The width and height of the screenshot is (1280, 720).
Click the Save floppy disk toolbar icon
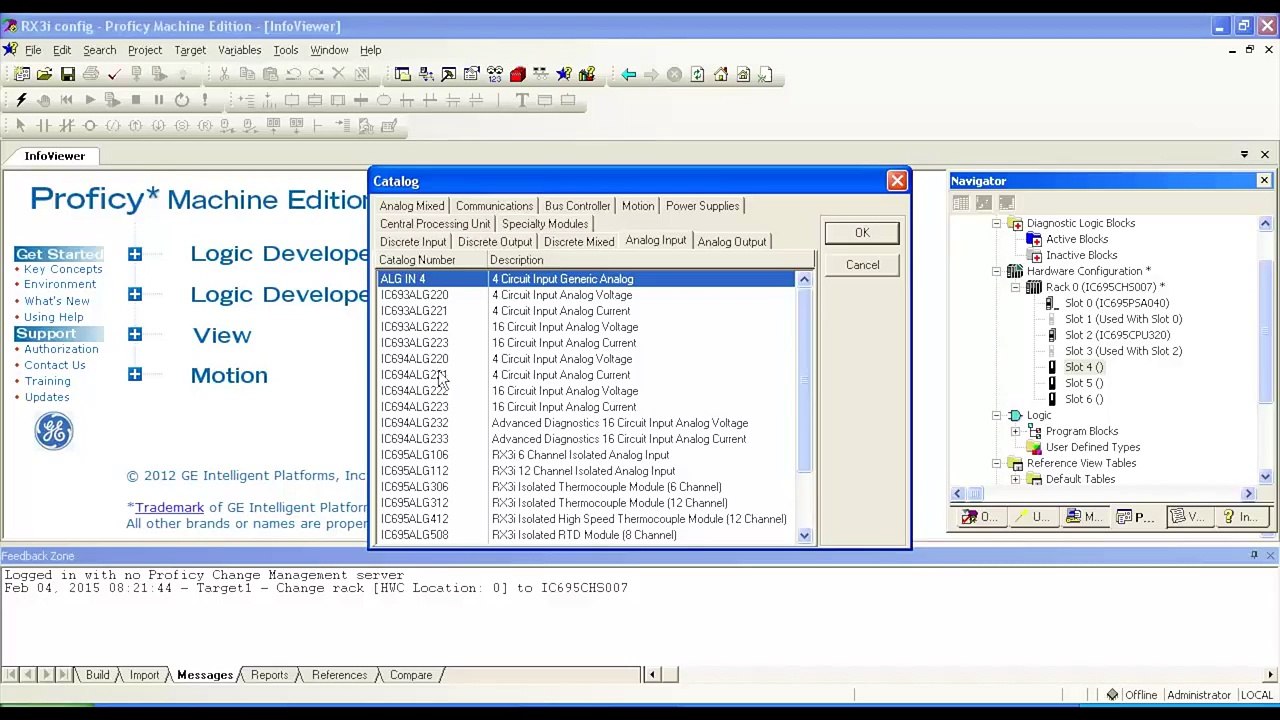click(67, 74)
